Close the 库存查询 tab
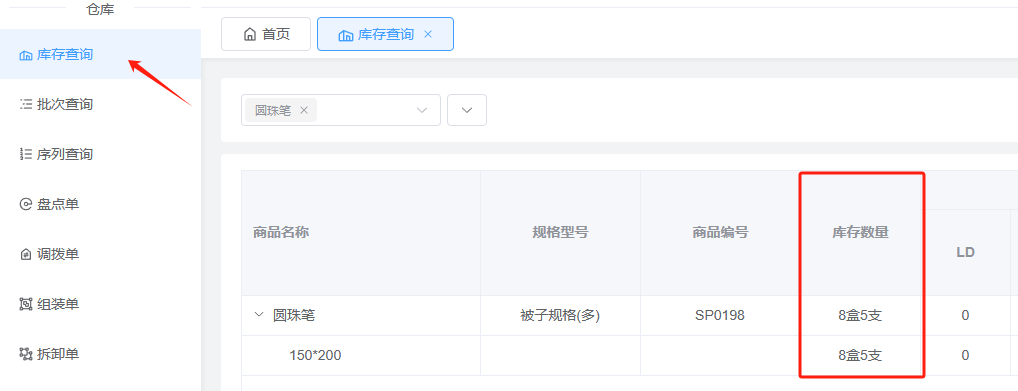Viewport: 1018px width, 391px height. coord(428,34)
